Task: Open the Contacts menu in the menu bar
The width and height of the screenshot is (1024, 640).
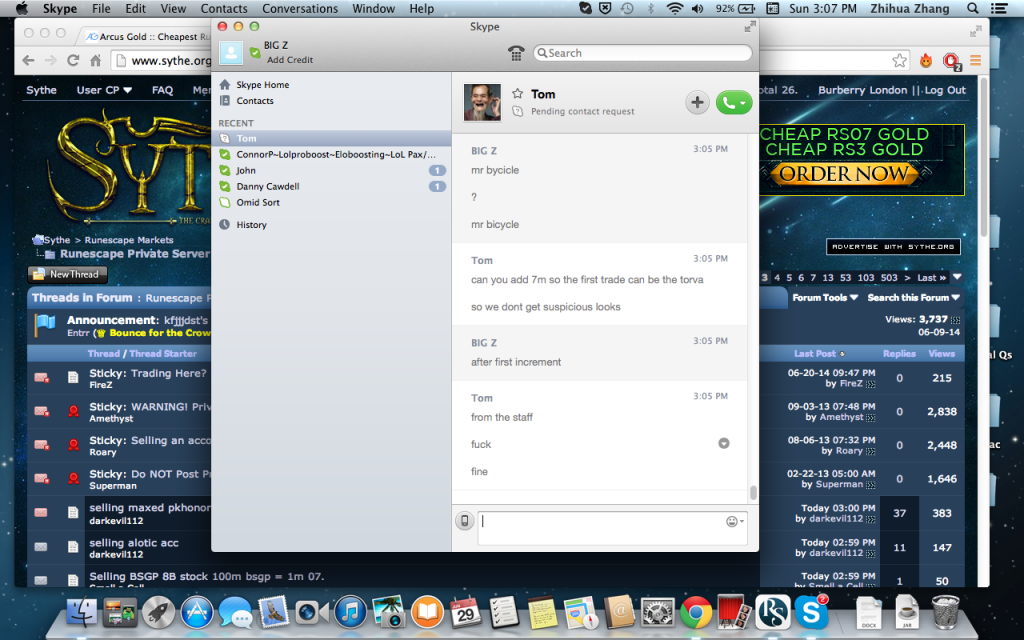Action: (x=224, y=8)
